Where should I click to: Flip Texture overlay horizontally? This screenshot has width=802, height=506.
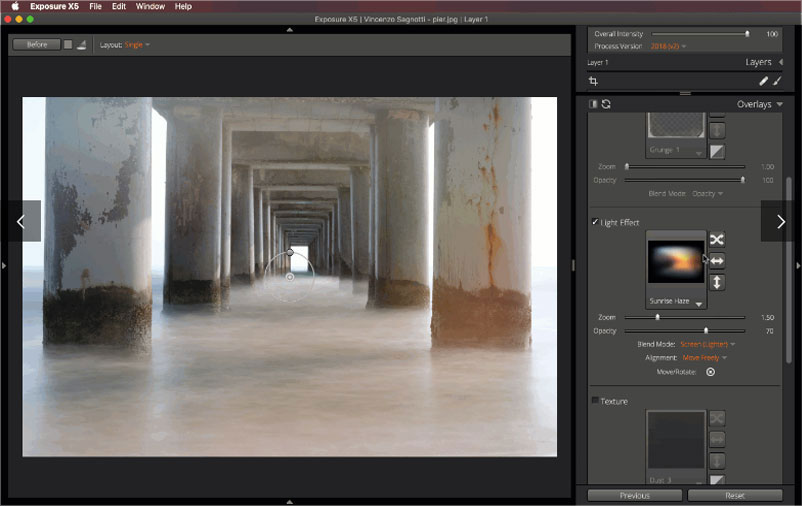click(717, 439)
